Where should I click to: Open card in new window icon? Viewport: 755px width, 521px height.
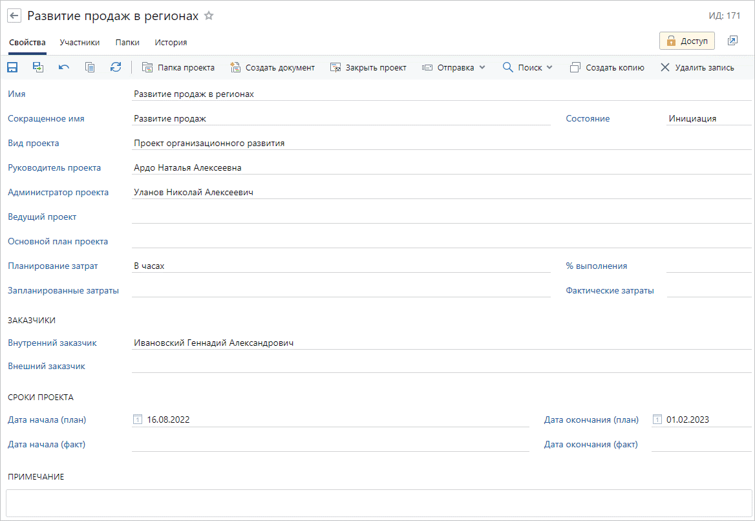tap(733, 41)
